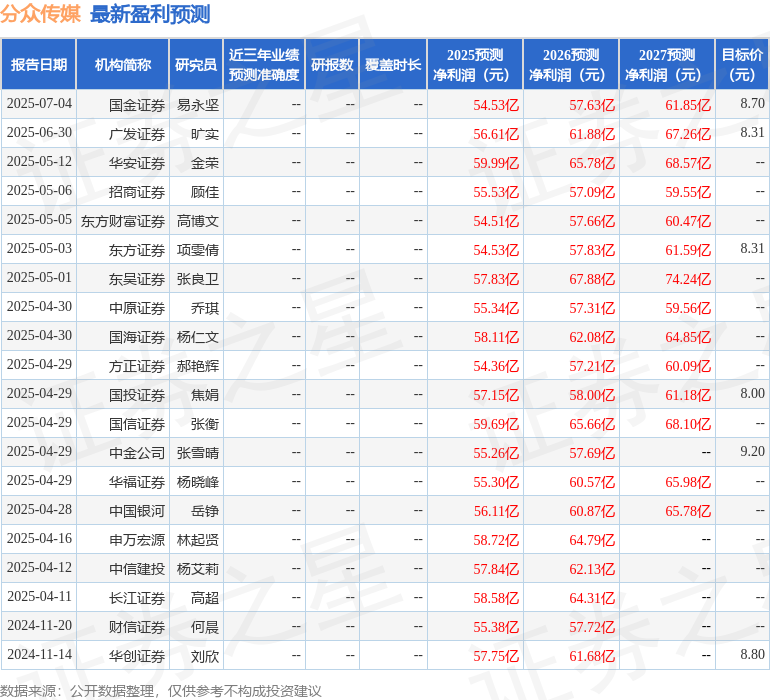Screen dimensions: 770x700
Task: Select the 74.24亿 forecast value for 东吴证券
Action: [688, 279]
